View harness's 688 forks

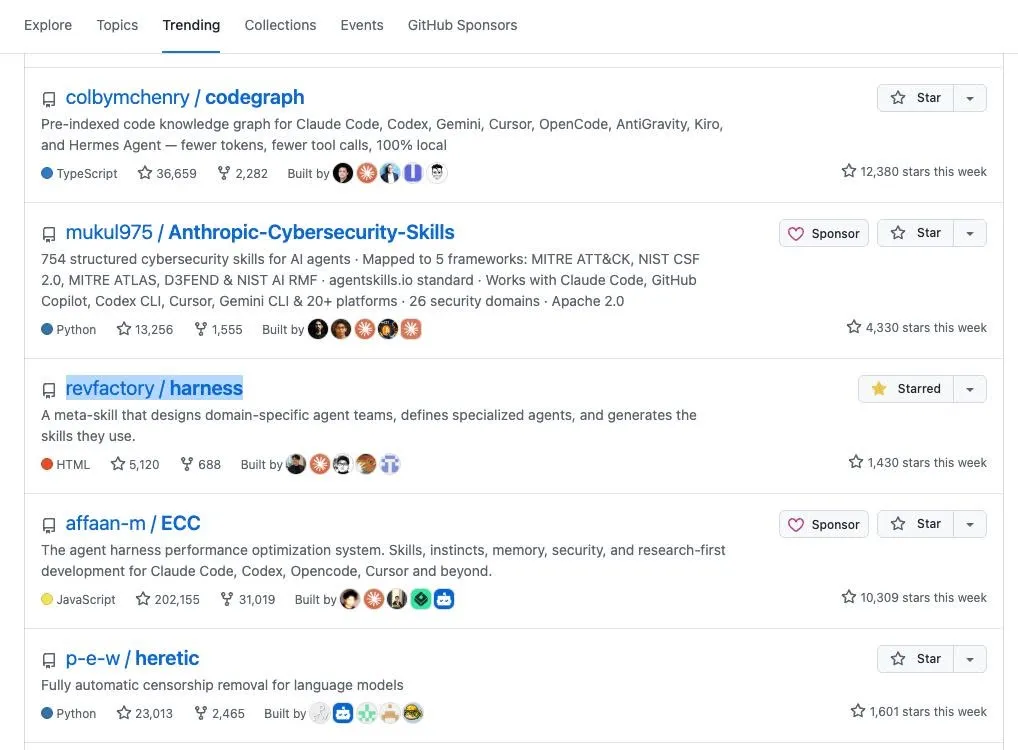tap(200, 464)
